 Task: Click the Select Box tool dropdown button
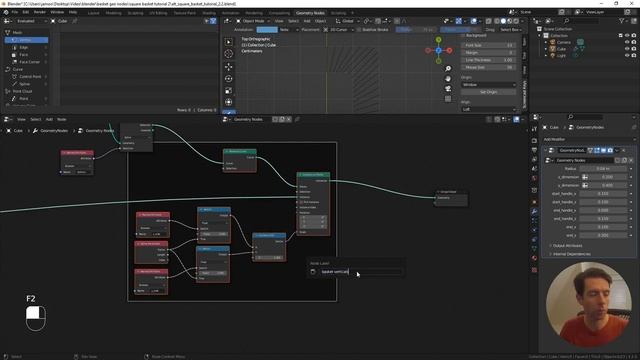pyautogui.click(x=511, y=30)
